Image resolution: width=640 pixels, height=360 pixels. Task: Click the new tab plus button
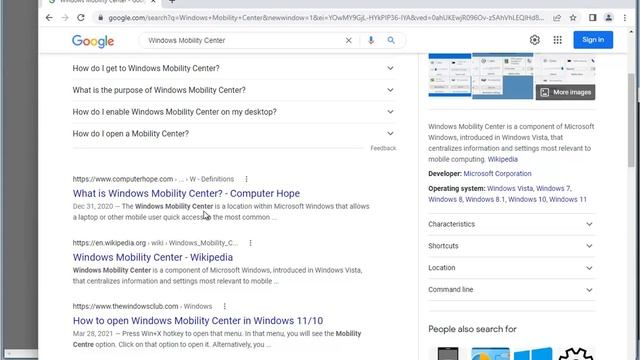[172, 2]
